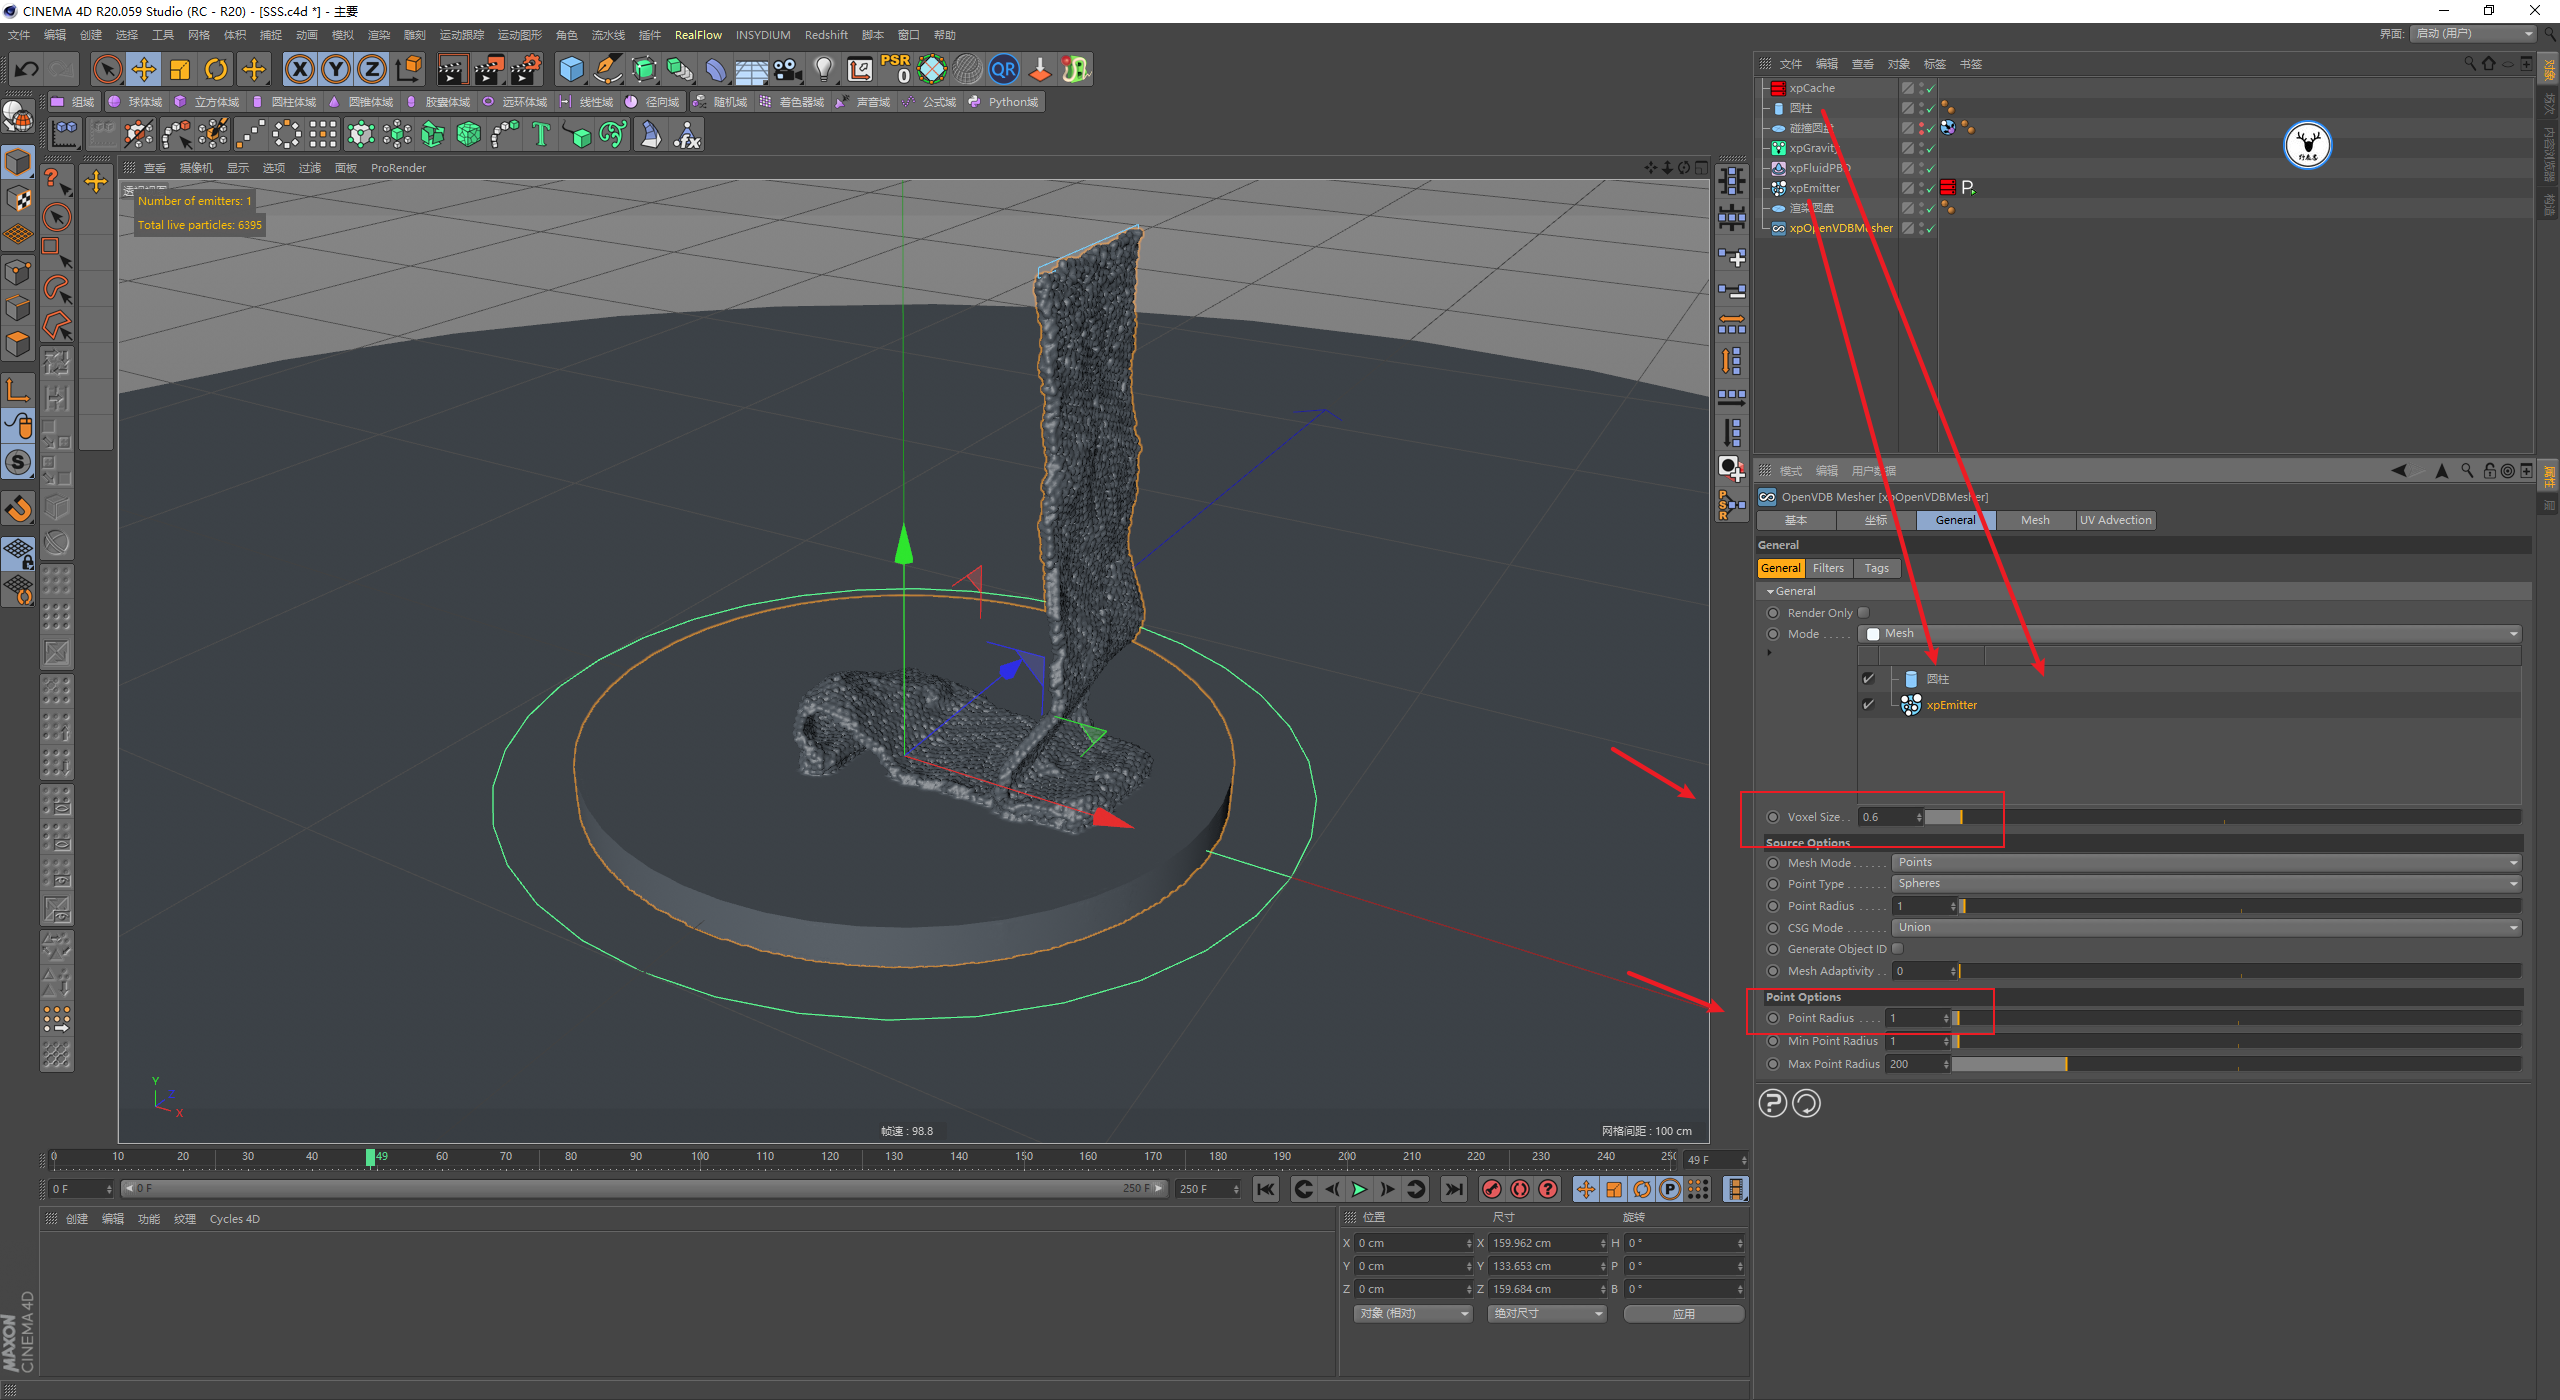Open the Filters sub-tab
2560x1400 pixels.
point(1828,568)
